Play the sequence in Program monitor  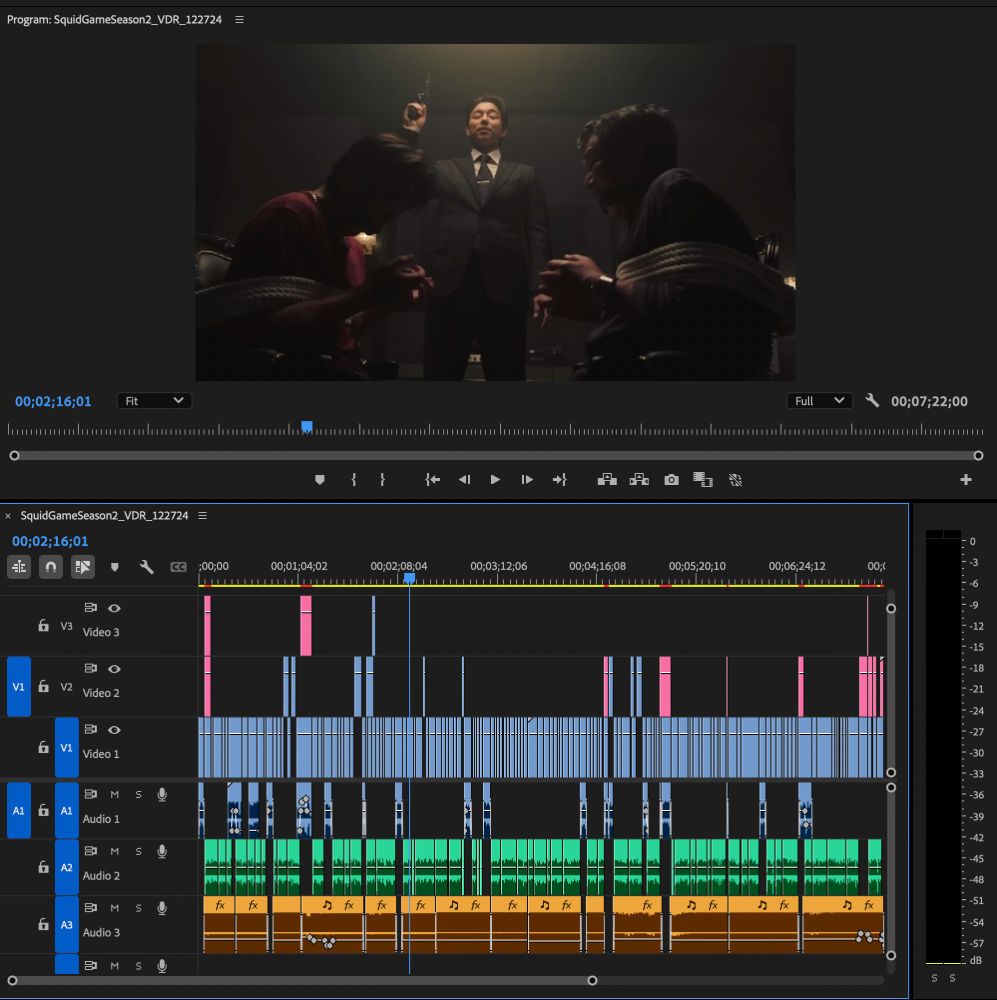[x=495, y=480]
